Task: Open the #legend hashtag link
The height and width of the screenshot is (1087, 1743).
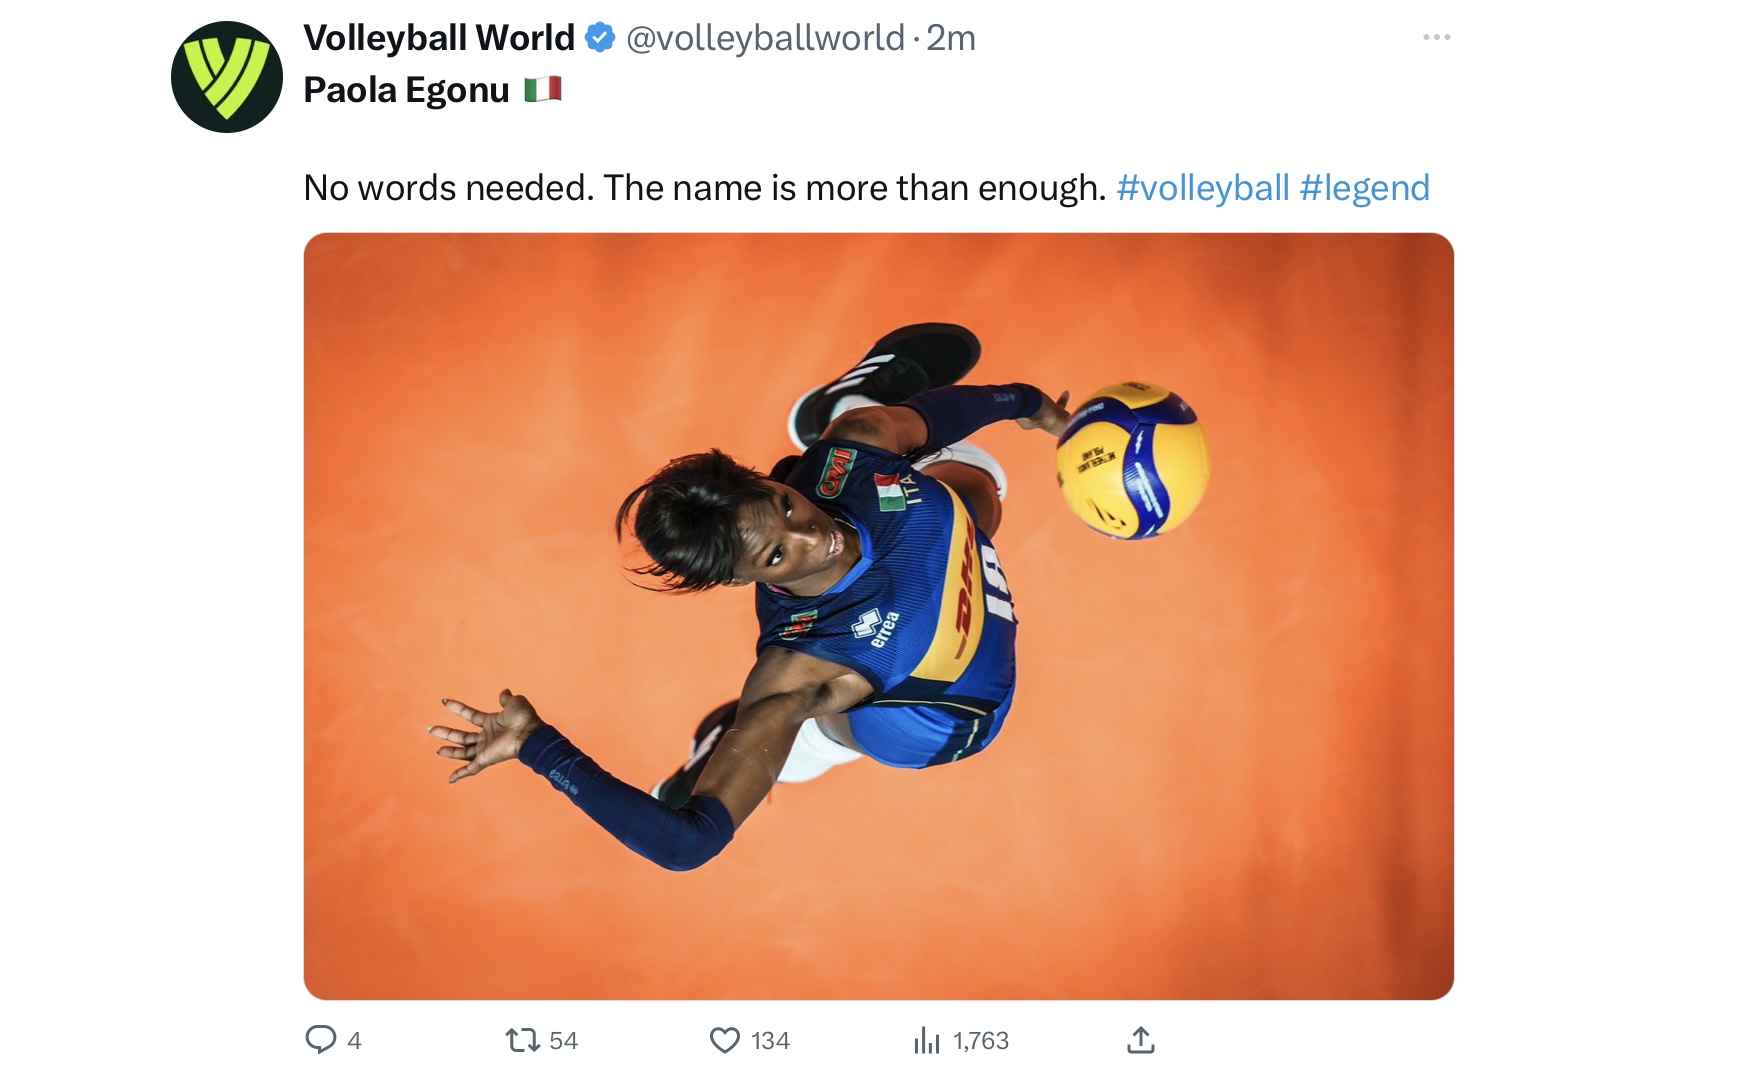Action: 1365,188
